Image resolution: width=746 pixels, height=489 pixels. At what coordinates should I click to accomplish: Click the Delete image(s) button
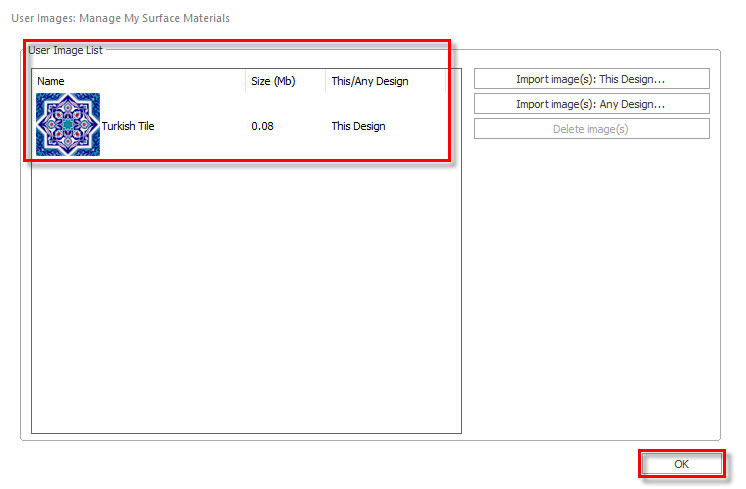(591, 129)
